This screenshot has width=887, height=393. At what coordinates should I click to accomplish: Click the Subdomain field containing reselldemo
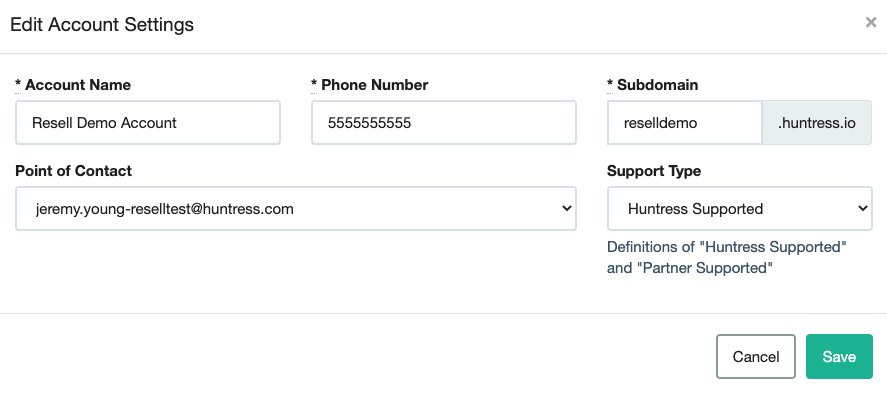pyautogui.click(x=684, y=123)
